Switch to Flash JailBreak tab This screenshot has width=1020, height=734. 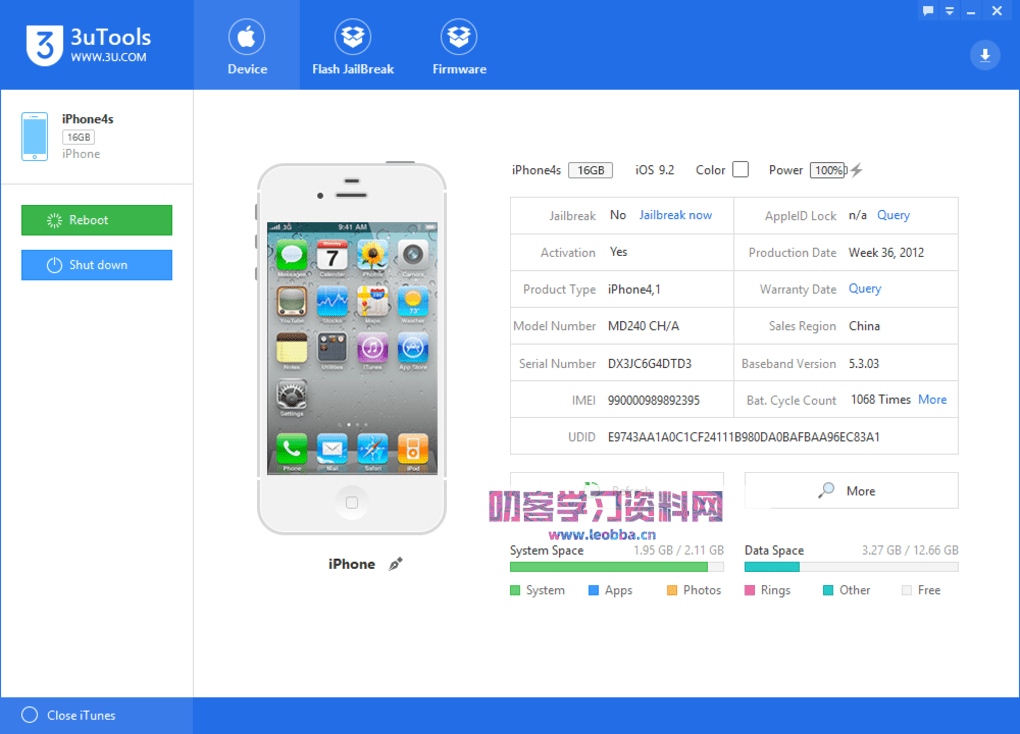pos(353,45)
